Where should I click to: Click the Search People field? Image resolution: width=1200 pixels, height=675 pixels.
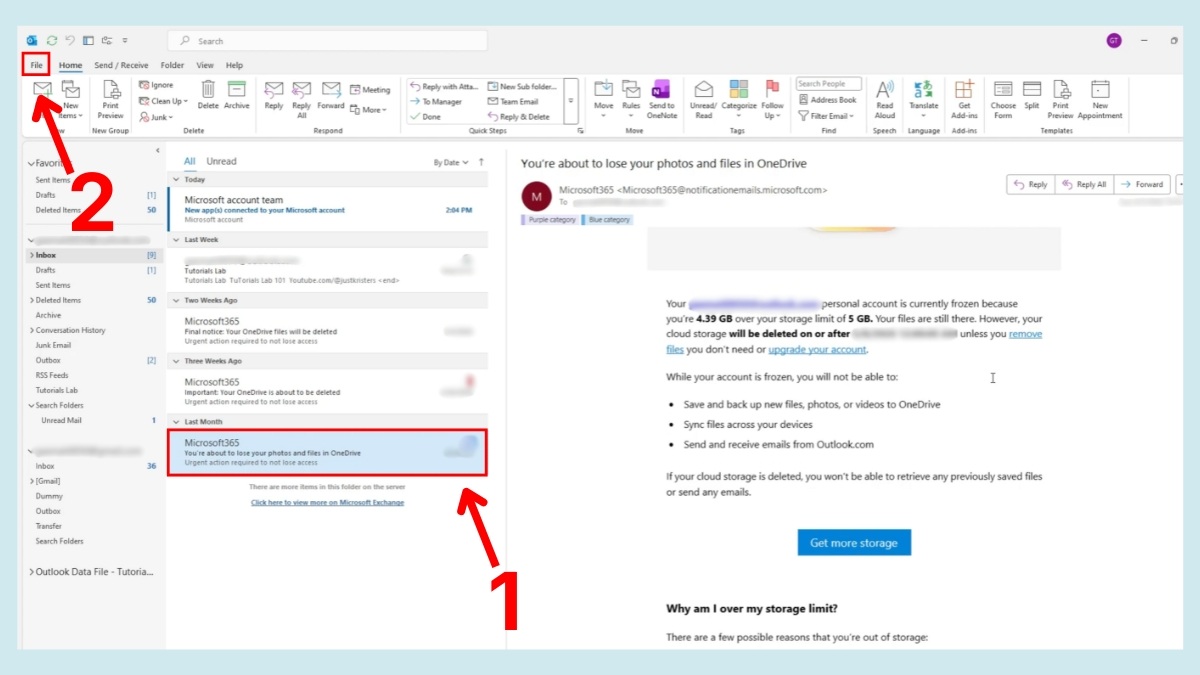pos(829,84)
